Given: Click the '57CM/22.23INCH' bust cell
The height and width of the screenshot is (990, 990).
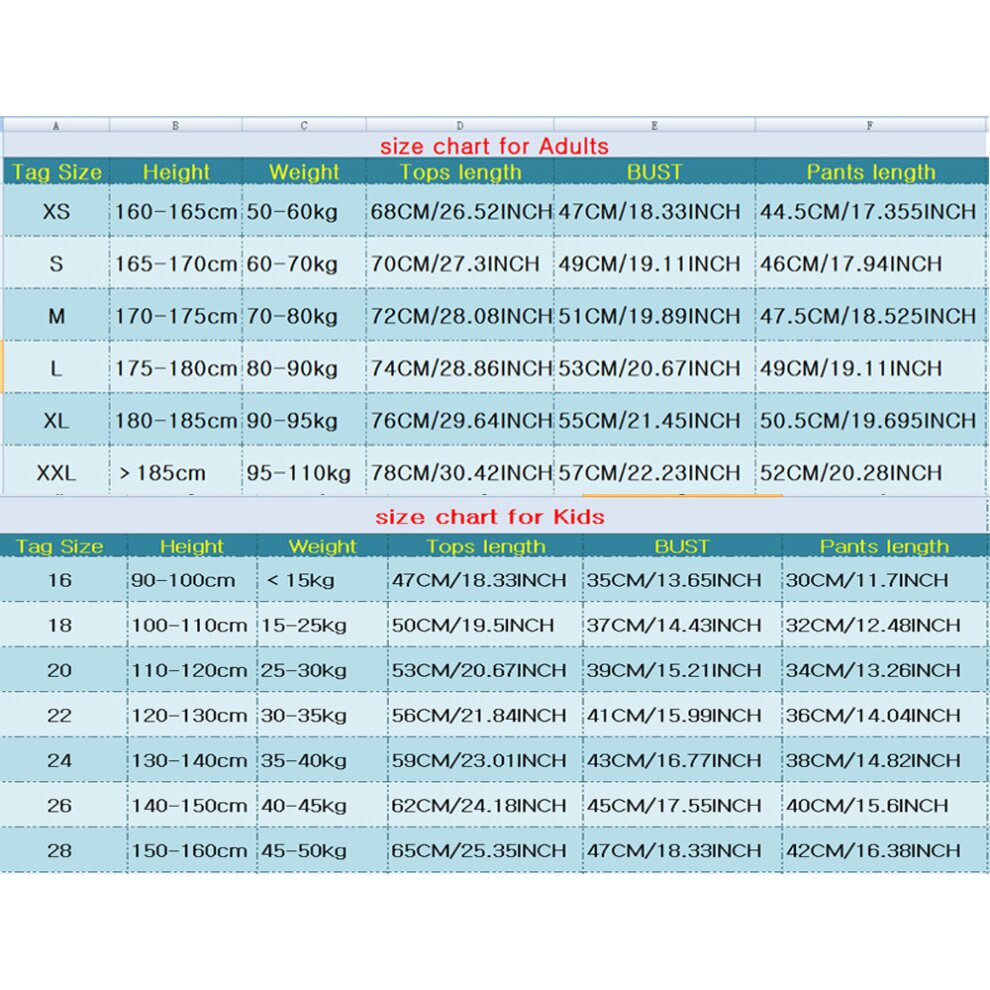Looking at the screenshot, I should 654,471.
